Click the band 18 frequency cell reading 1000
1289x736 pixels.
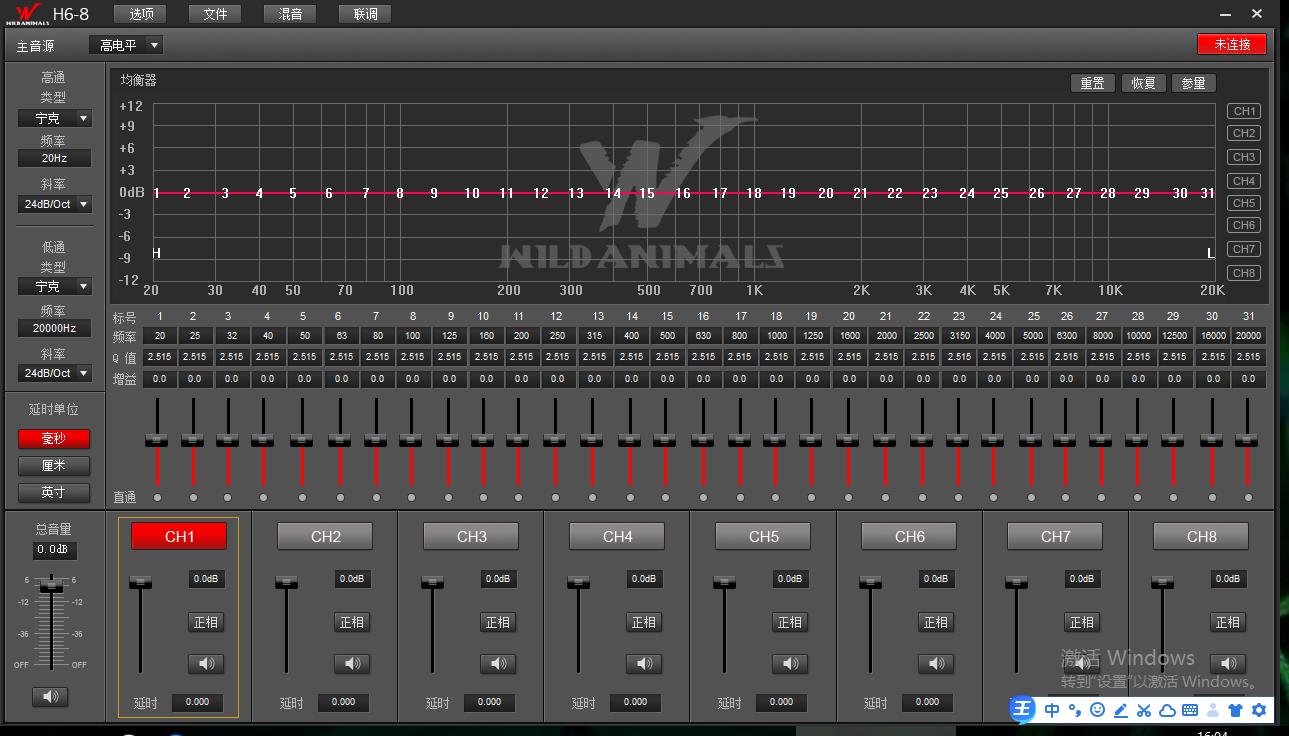click(x=776, y=336)
